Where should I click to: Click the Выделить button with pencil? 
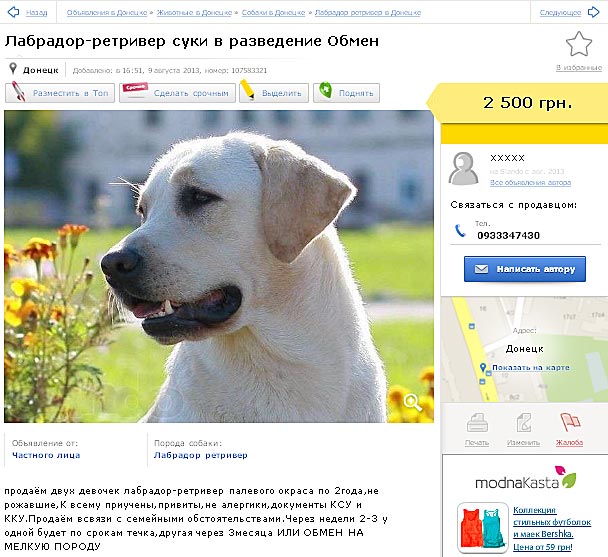(274, 93)
